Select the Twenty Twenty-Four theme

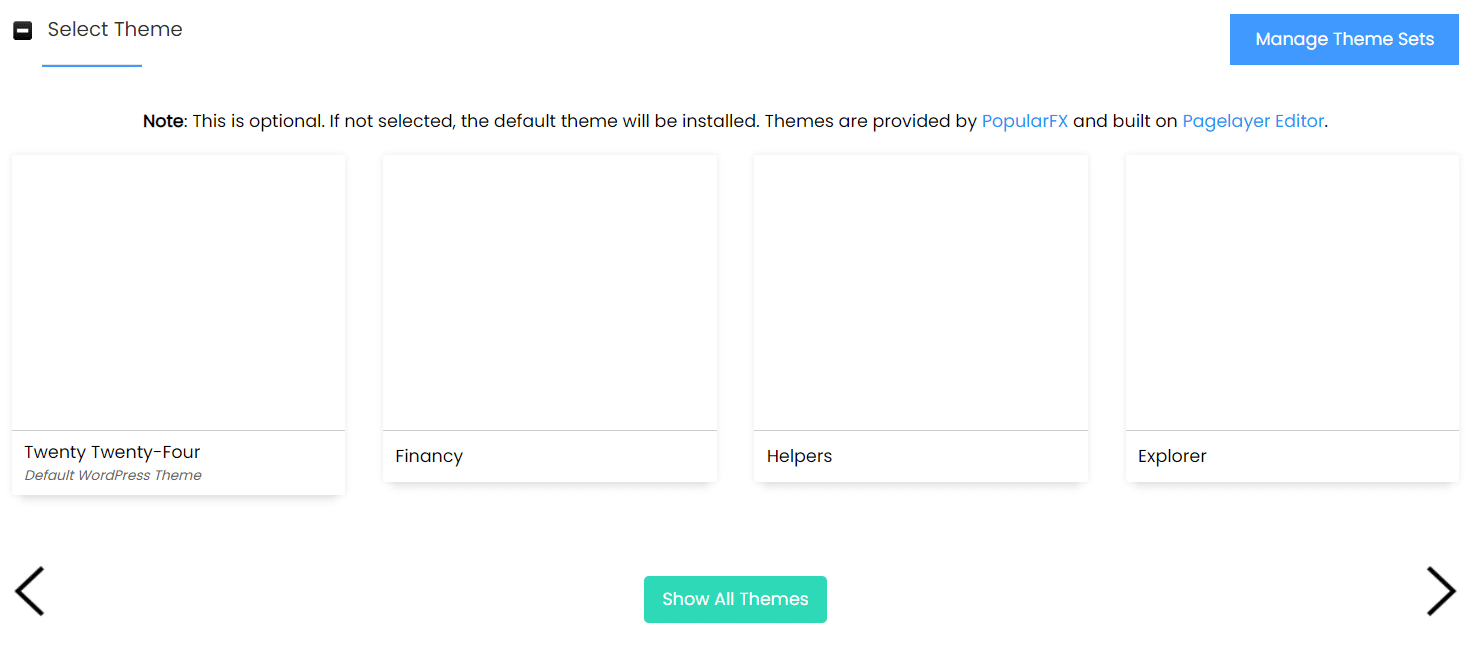click(178, 292)
